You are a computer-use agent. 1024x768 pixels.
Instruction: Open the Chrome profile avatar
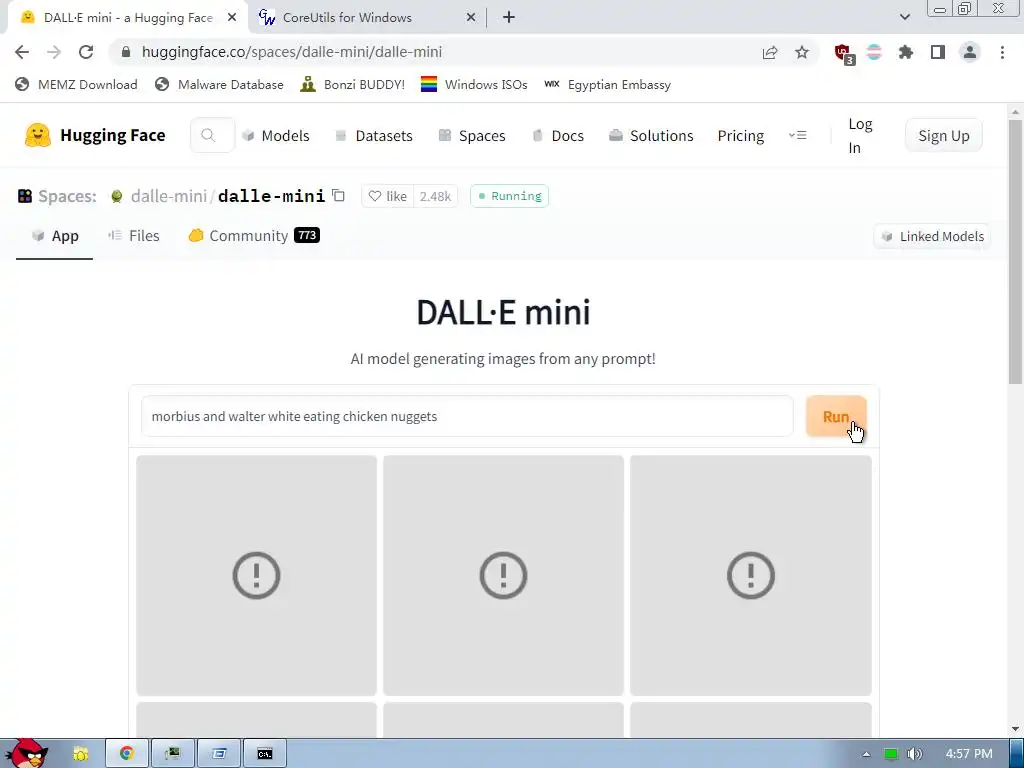pos(970,52)
